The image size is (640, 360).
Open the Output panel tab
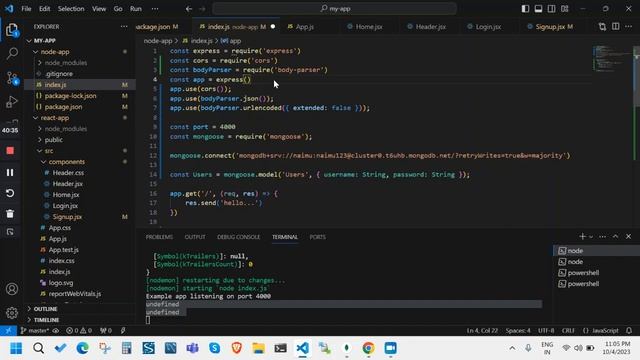195,237
